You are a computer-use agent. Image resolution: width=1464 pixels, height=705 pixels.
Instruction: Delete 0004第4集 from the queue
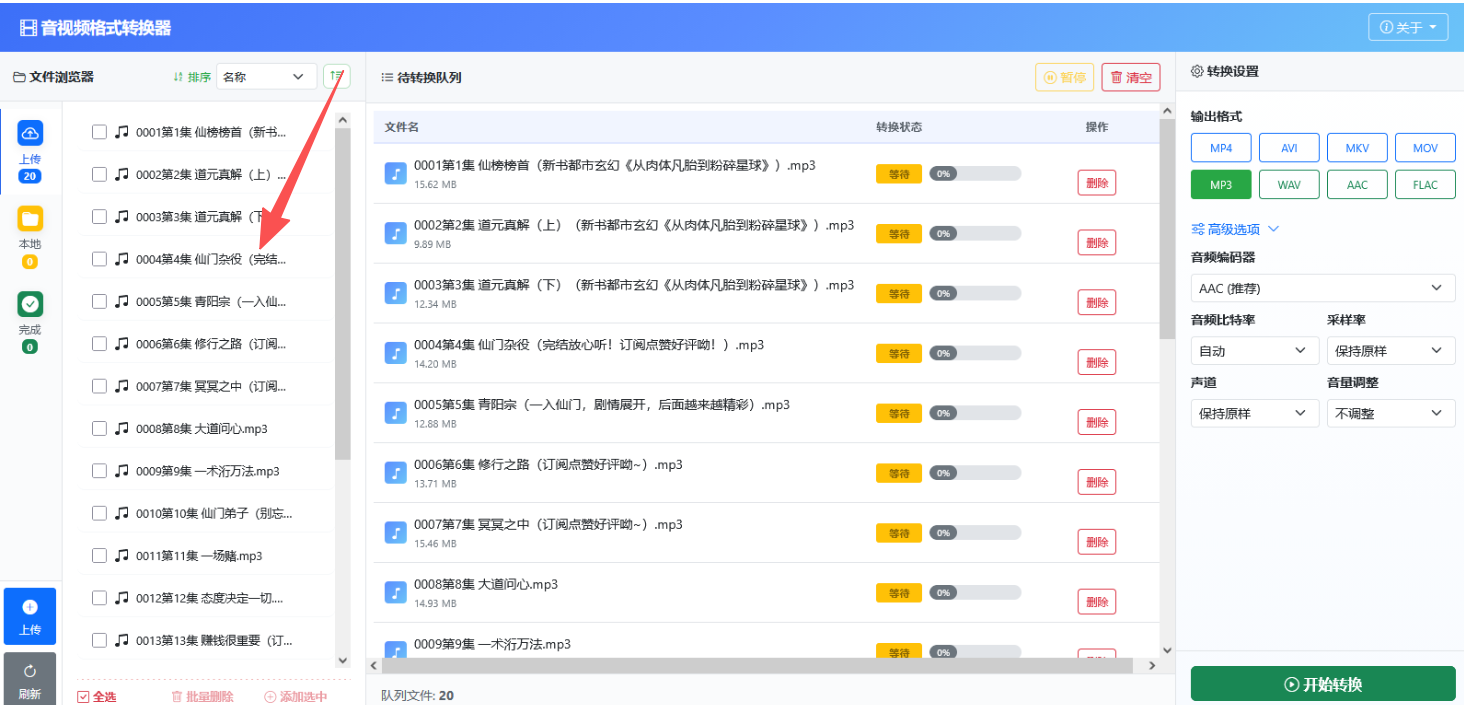tap(1097, 363)
